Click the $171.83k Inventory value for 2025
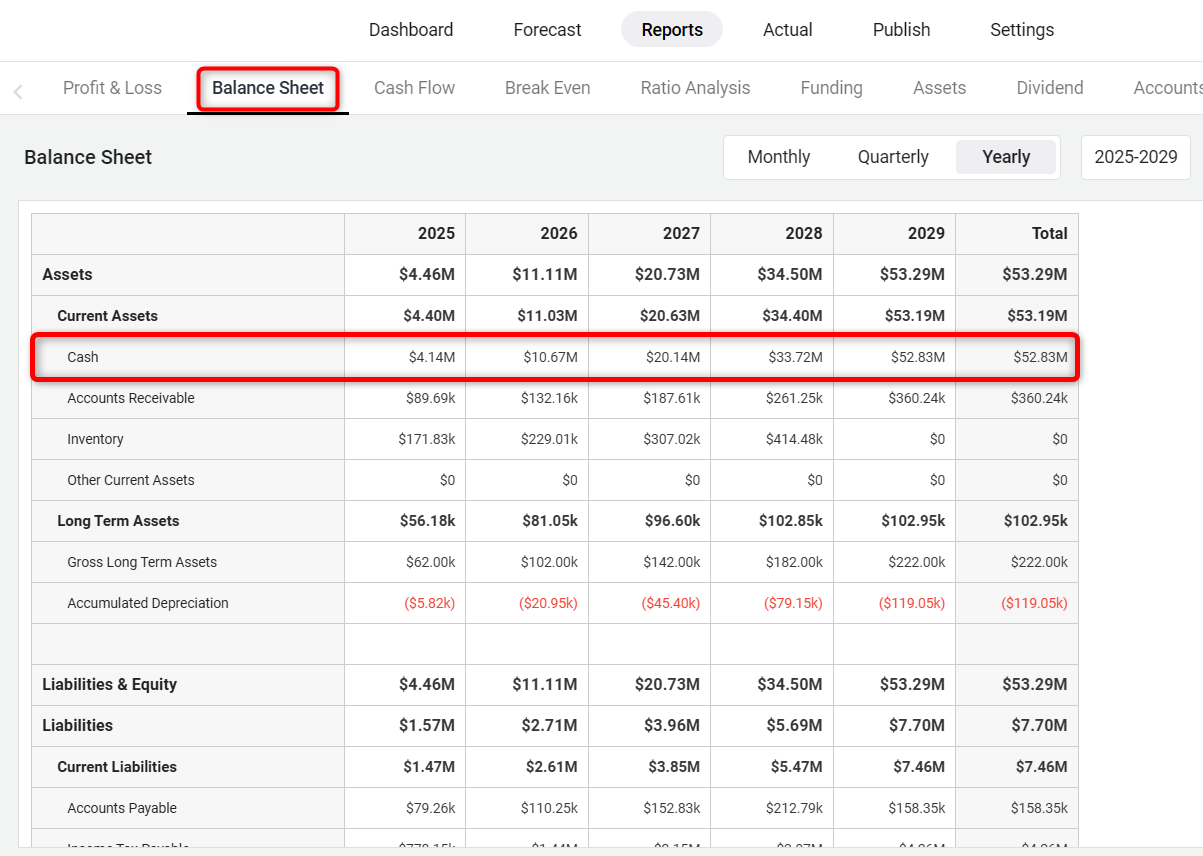This screenshot has width=1203, height=856. click(426, 439)
